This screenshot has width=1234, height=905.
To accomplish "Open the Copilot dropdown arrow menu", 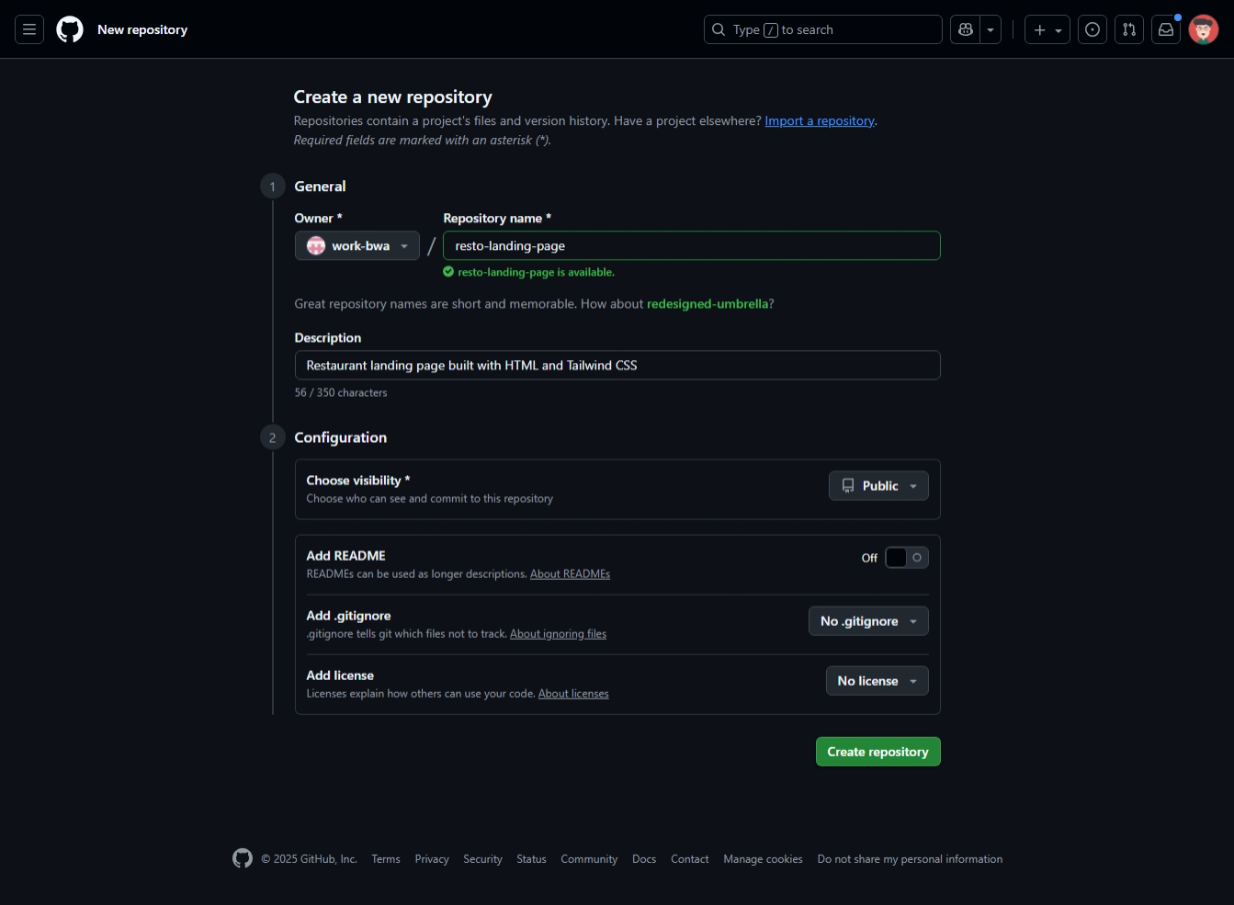I will 990,30.
